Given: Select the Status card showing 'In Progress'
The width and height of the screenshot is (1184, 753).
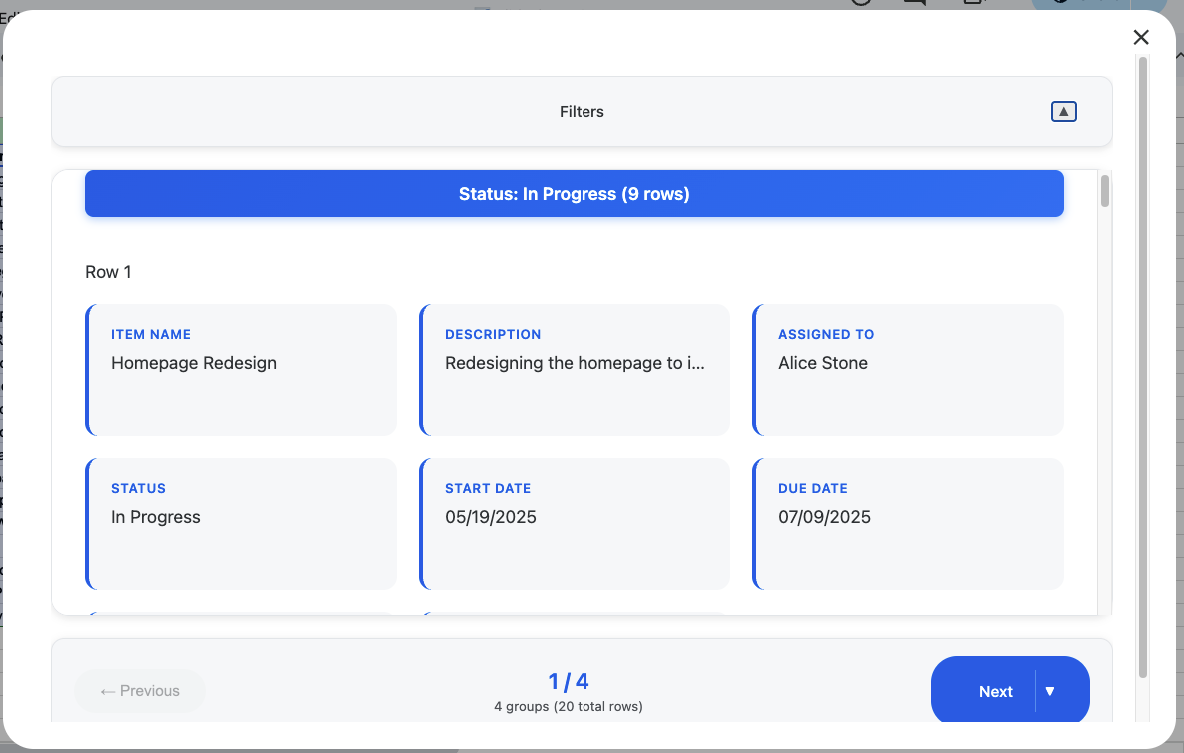Looking at the screenshot, I should click(x=241, y=524).
